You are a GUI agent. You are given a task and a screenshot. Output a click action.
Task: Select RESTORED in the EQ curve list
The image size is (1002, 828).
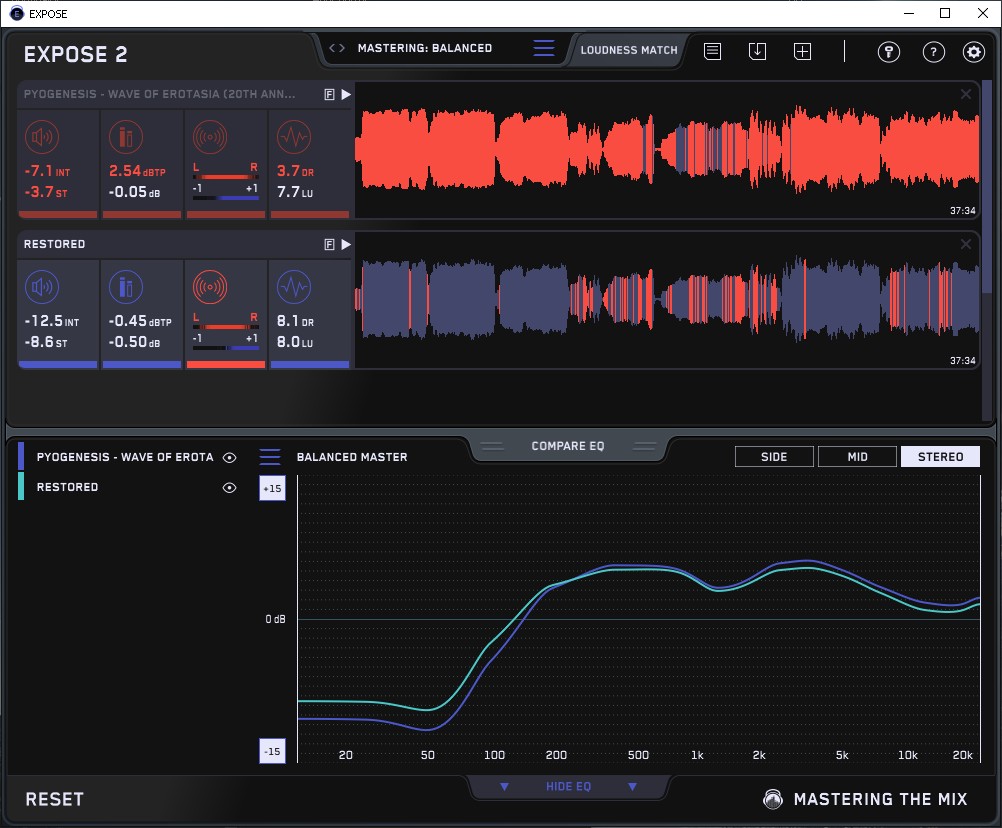[x=68, y=487]
